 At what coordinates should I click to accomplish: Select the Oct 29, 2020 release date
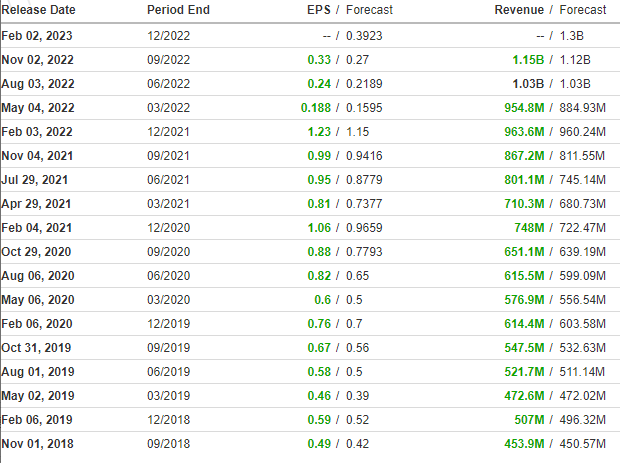click(x=36, y=252)
